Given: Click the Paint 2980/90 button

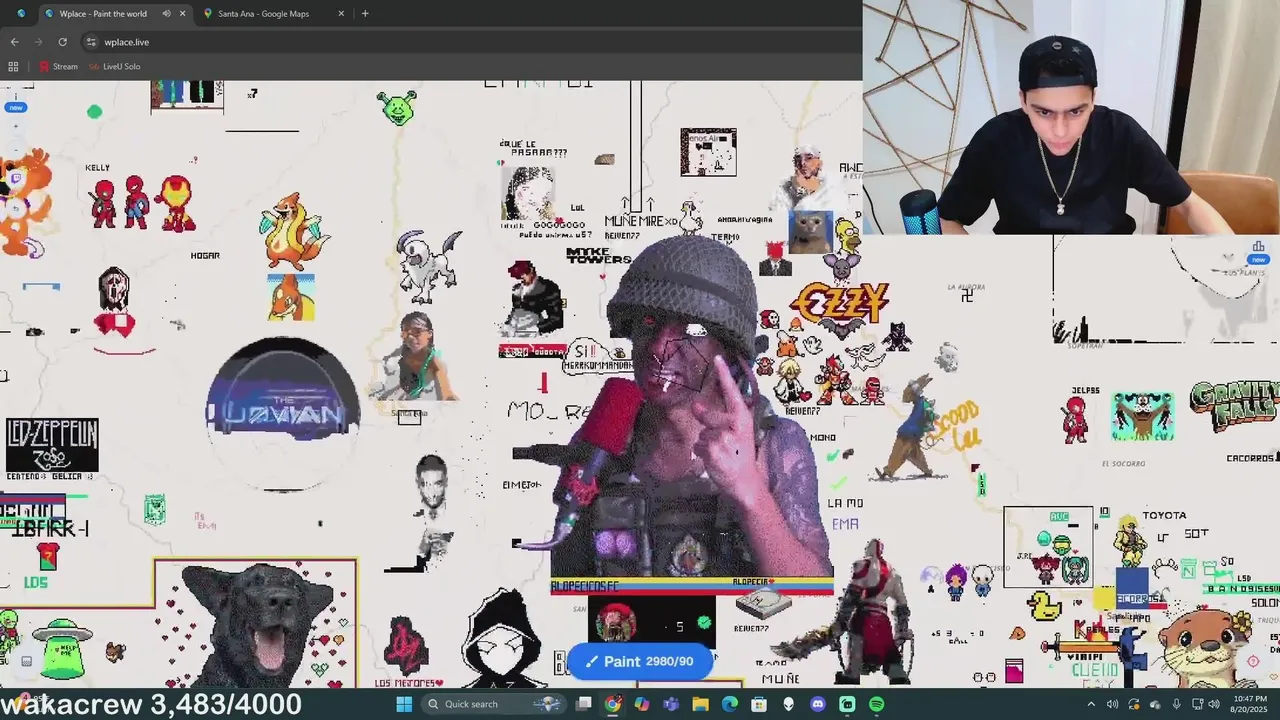Looking at the screenshot, I should 640,661.
